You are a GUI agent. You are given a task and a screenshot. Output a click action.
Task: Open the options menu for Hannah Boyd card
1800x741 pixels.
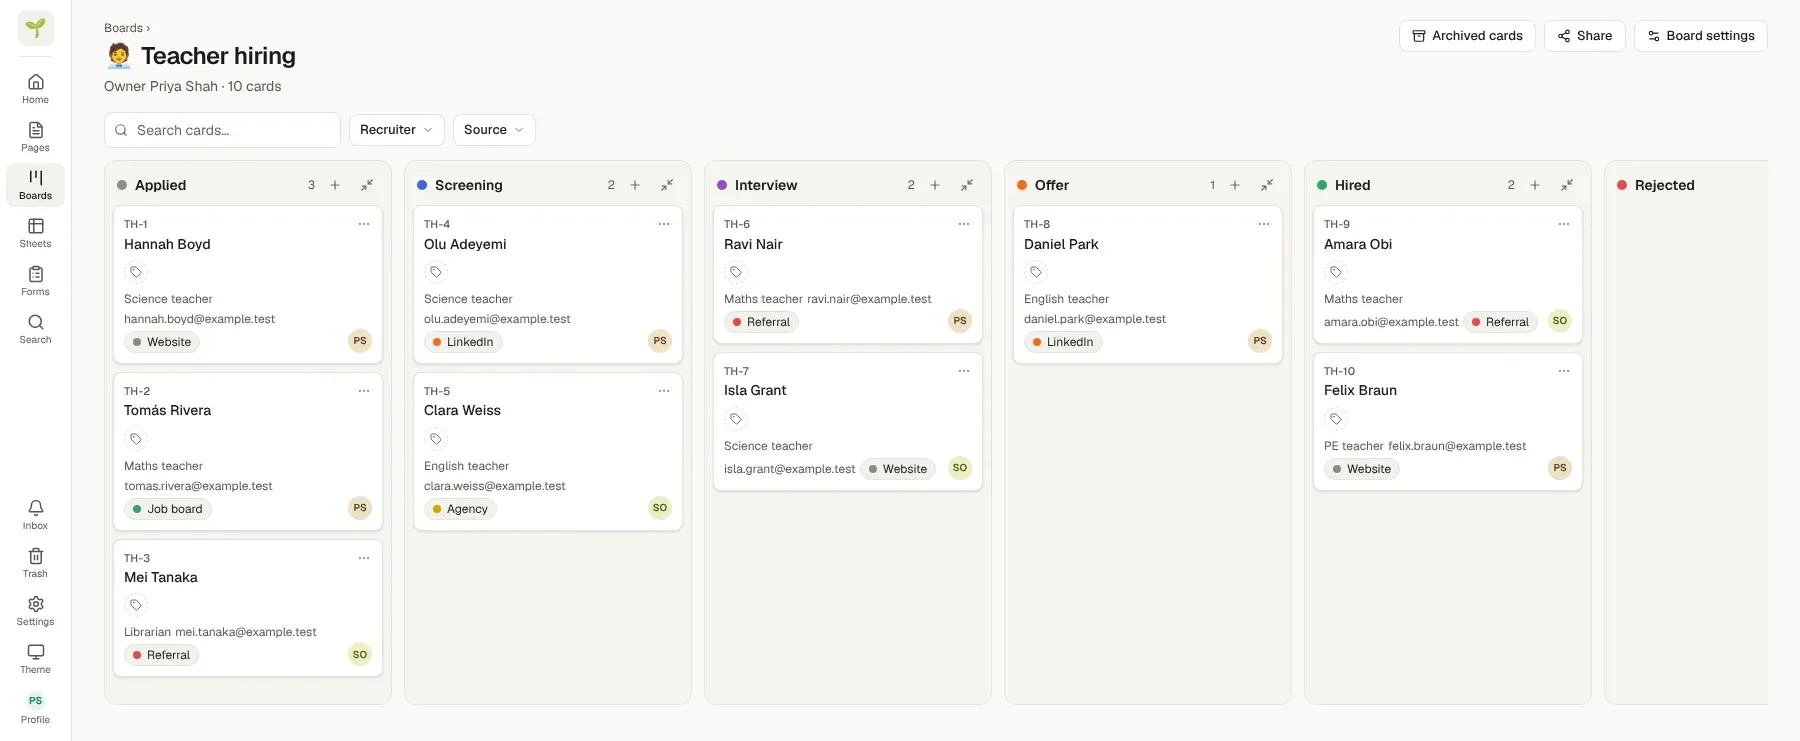[364, 224]
